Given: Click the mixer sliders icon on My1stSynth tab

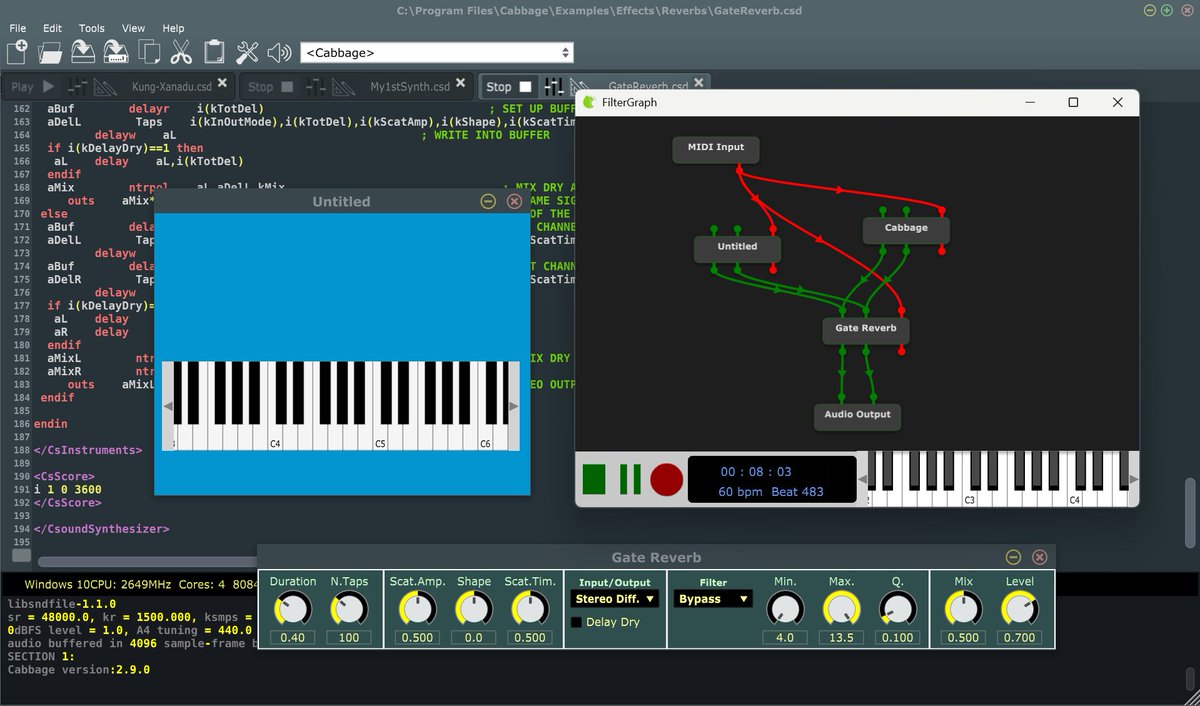Looking at the screenshot, I should [316, 87].
